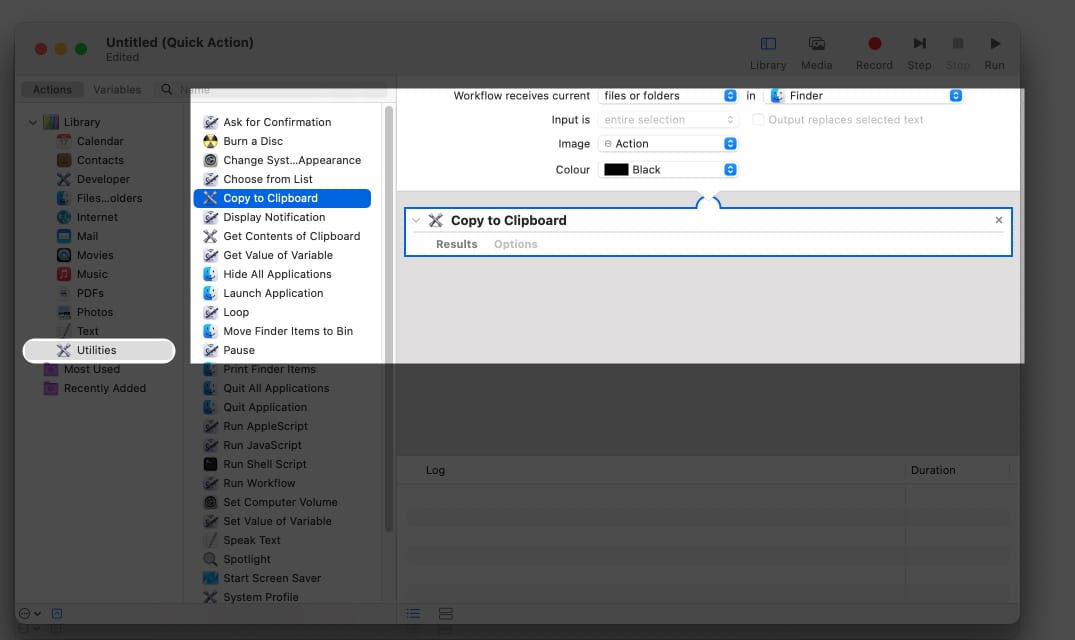Open the Image Action dropdown

(668, 144)
